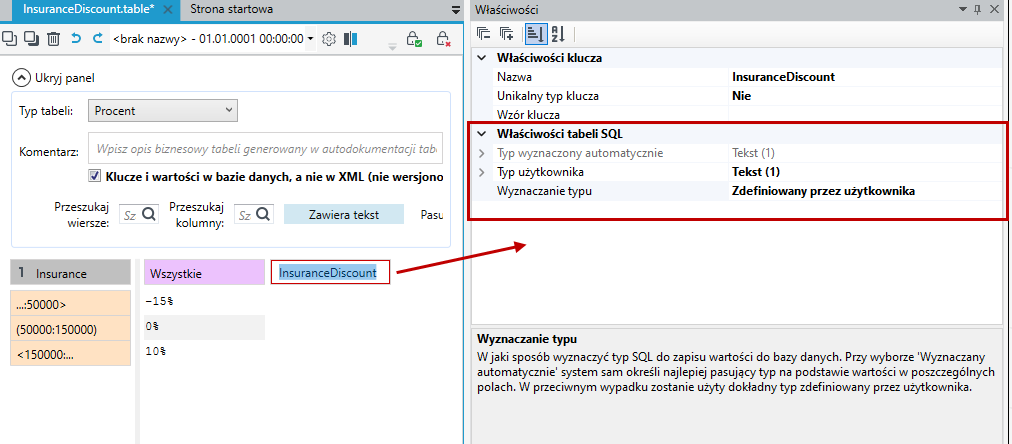Image resolution: width=1012 pixels, height=444 pixels.
Task: Collapse Właściwości klucza section
Action: click(481, 58)
